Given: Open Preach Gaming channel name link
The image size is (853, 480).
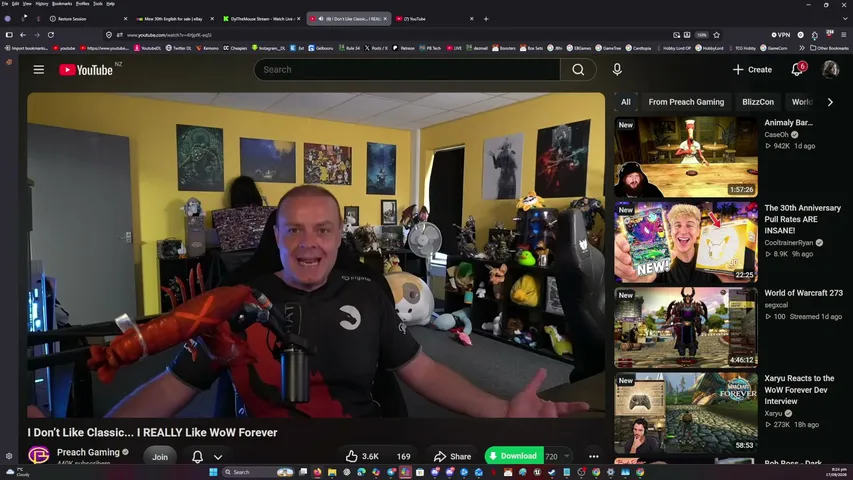Looking at the screenshot, I should coord(88,452).
